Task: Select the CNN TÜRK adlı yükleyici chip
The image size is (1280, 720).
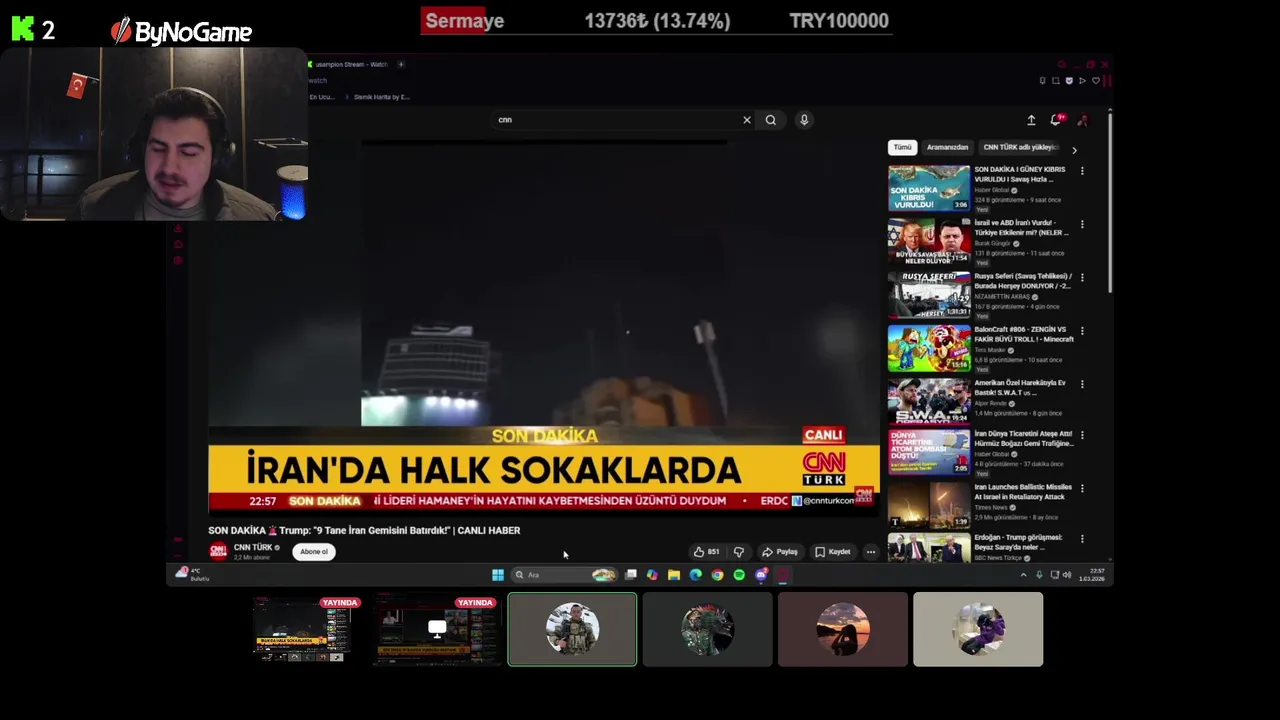Action: click(x=1020, y=147)
